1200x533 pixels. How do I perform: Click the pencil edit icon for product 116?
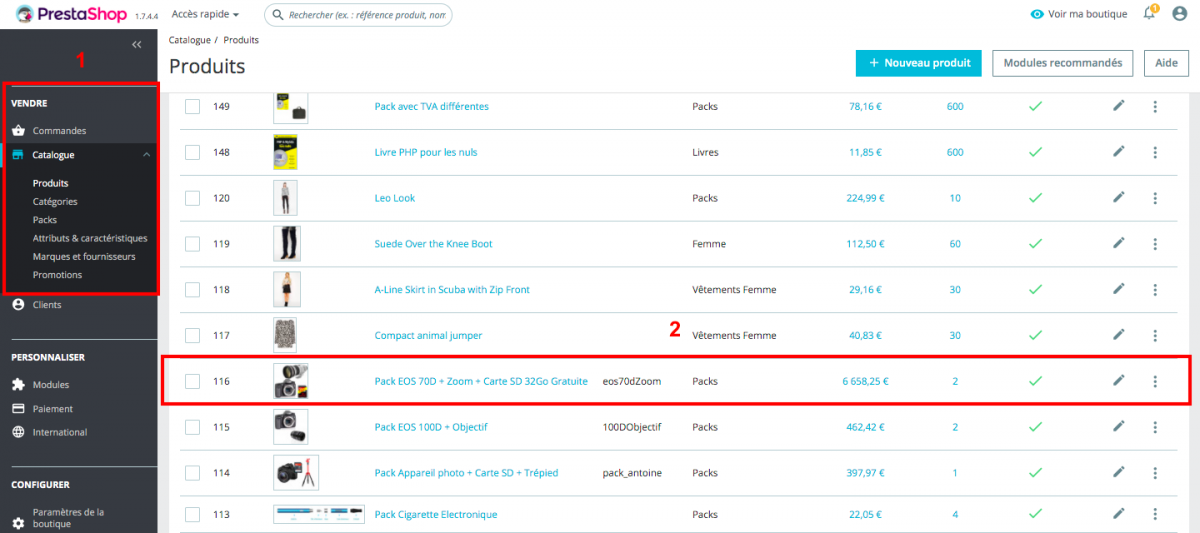(x=1119, y=381)
